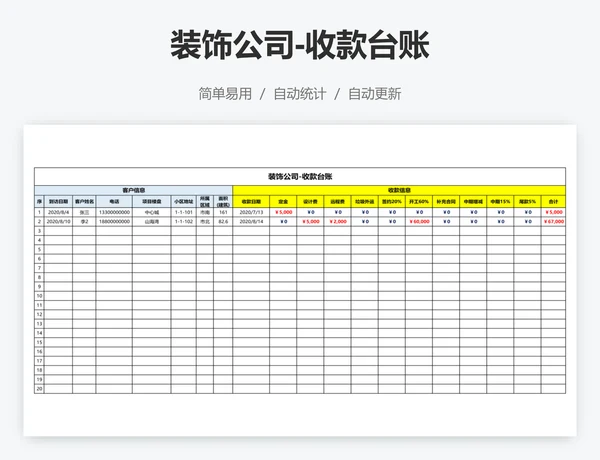Click the large title 装饰公司-收款台账
600x460 pixels.
[300, 46]
